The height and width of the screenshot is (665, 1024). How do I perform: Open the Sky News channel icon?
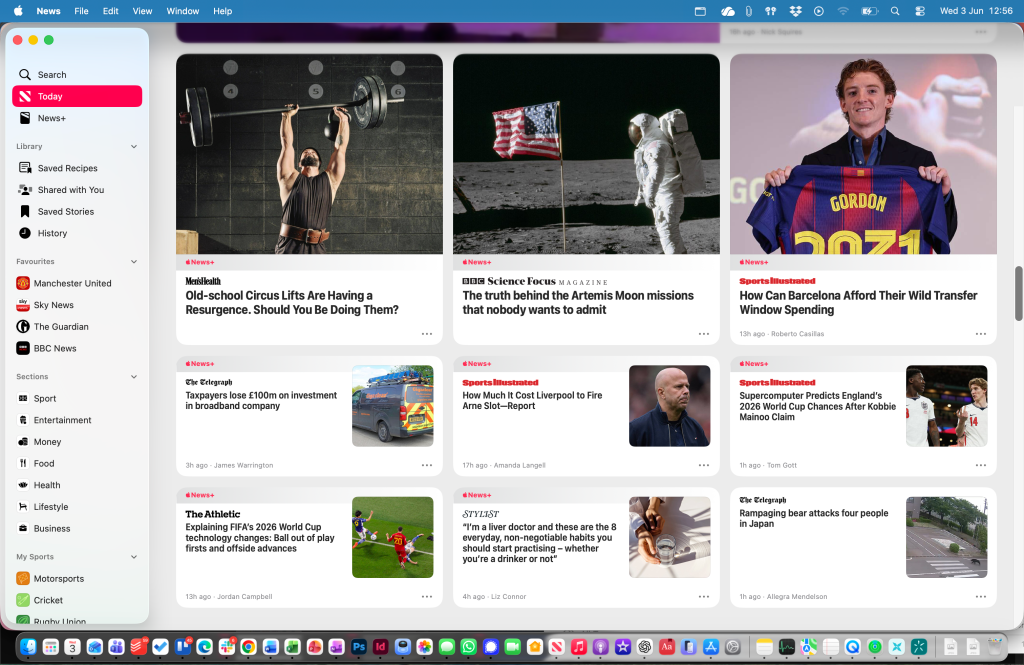point(23,304)
